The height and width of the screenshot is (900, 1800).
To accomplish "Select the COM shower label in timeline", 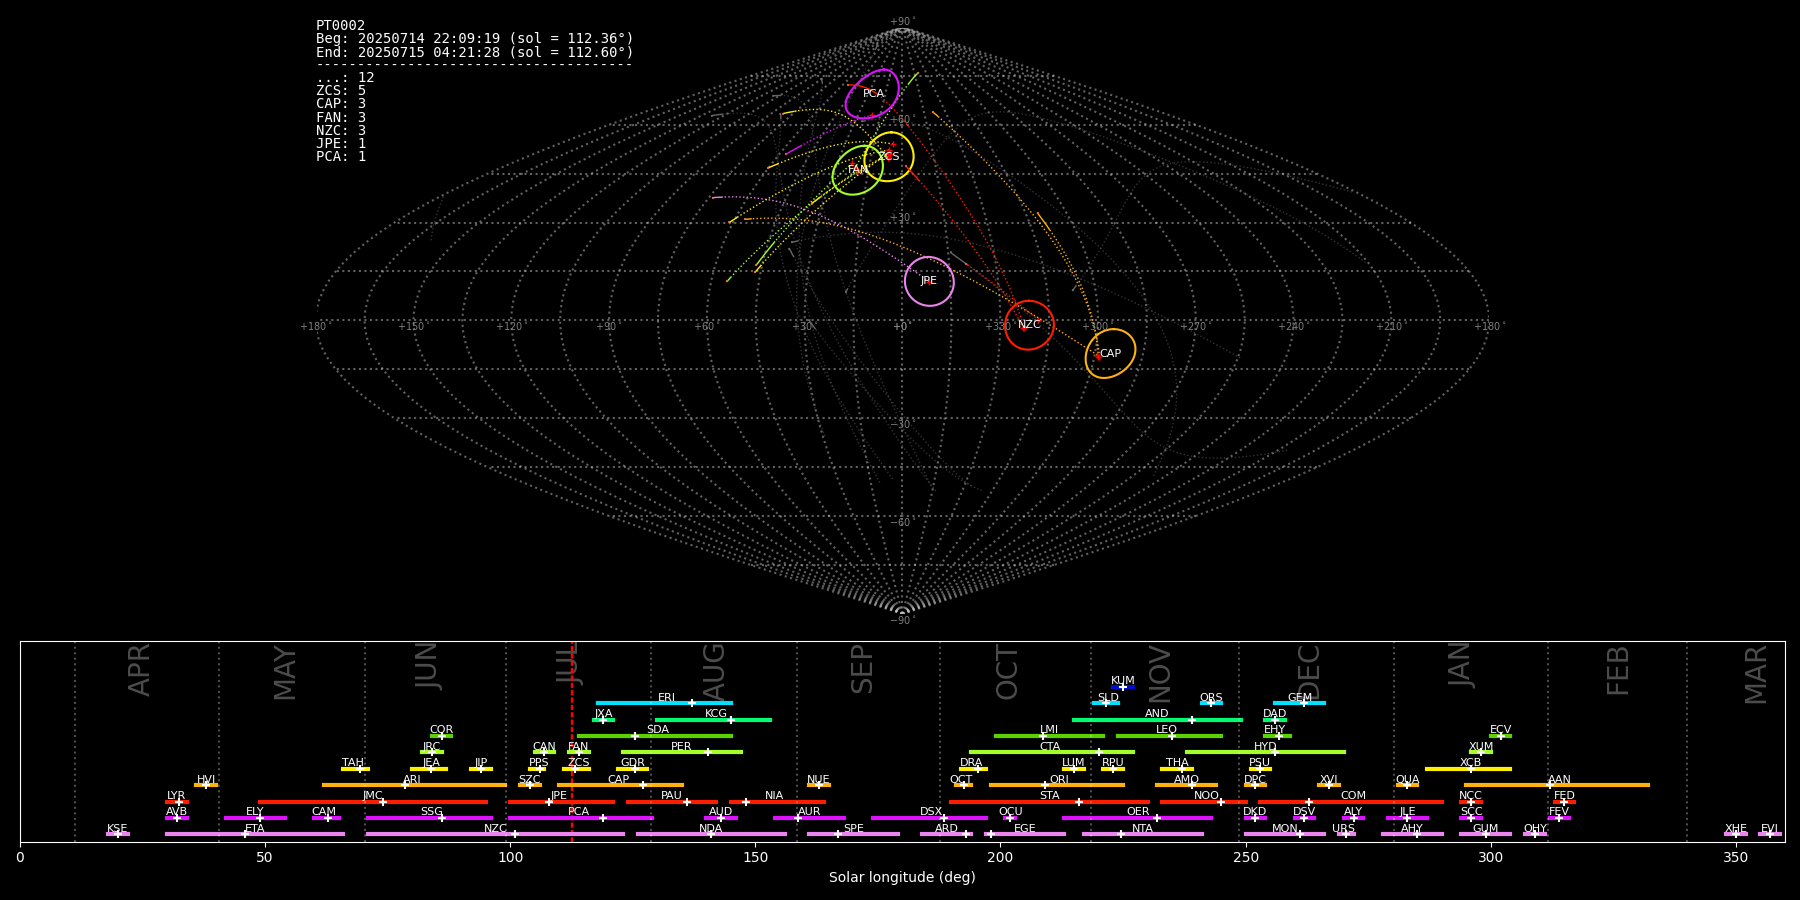I will [1353, 796].
